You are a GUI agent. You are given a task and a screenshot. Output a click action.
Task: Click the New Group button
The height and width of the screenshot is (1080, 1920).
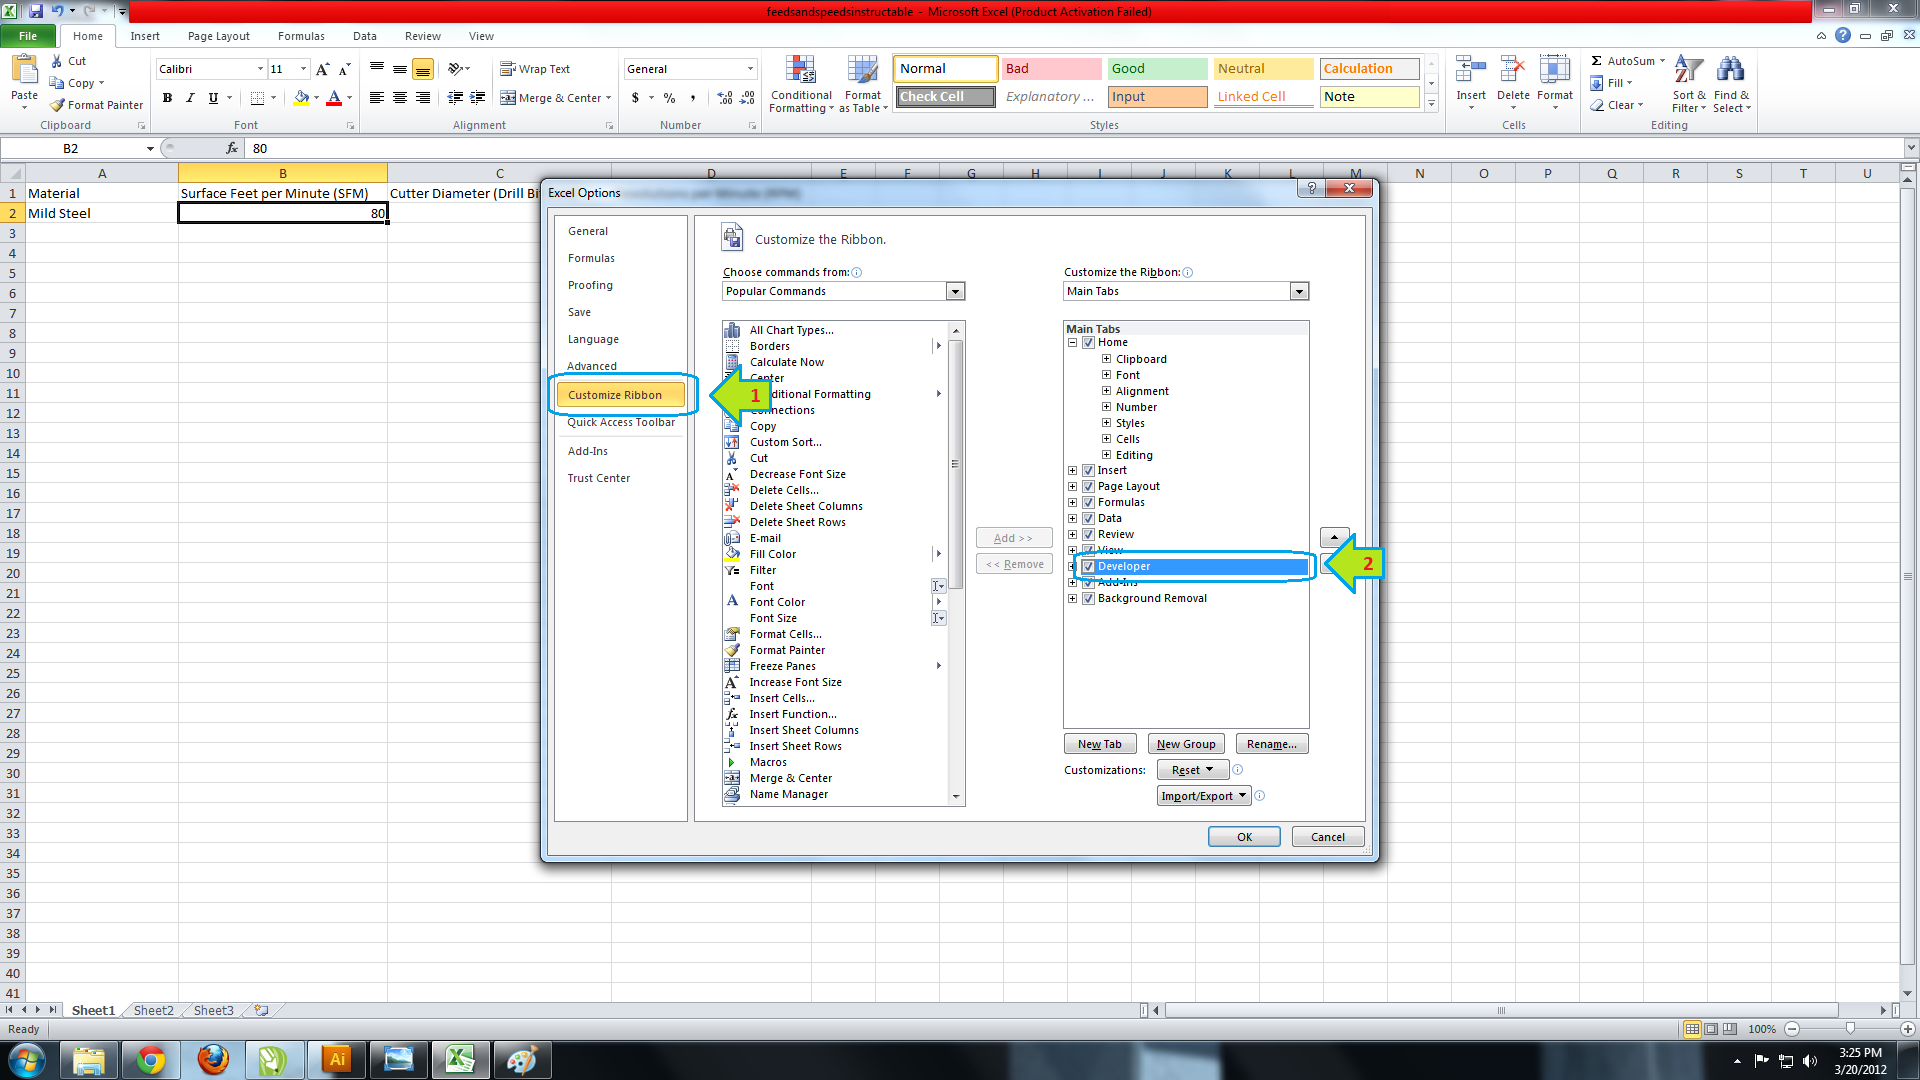[1186, 744]
